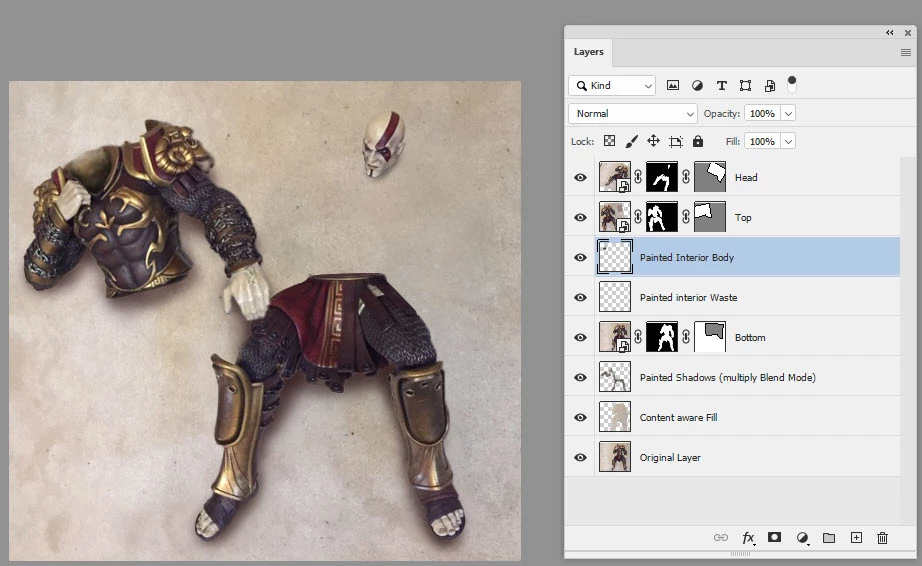The width and height of the screenshot is (922, 566).
Task: Click the pixel layer filter icon
Action: click(673, 86)
